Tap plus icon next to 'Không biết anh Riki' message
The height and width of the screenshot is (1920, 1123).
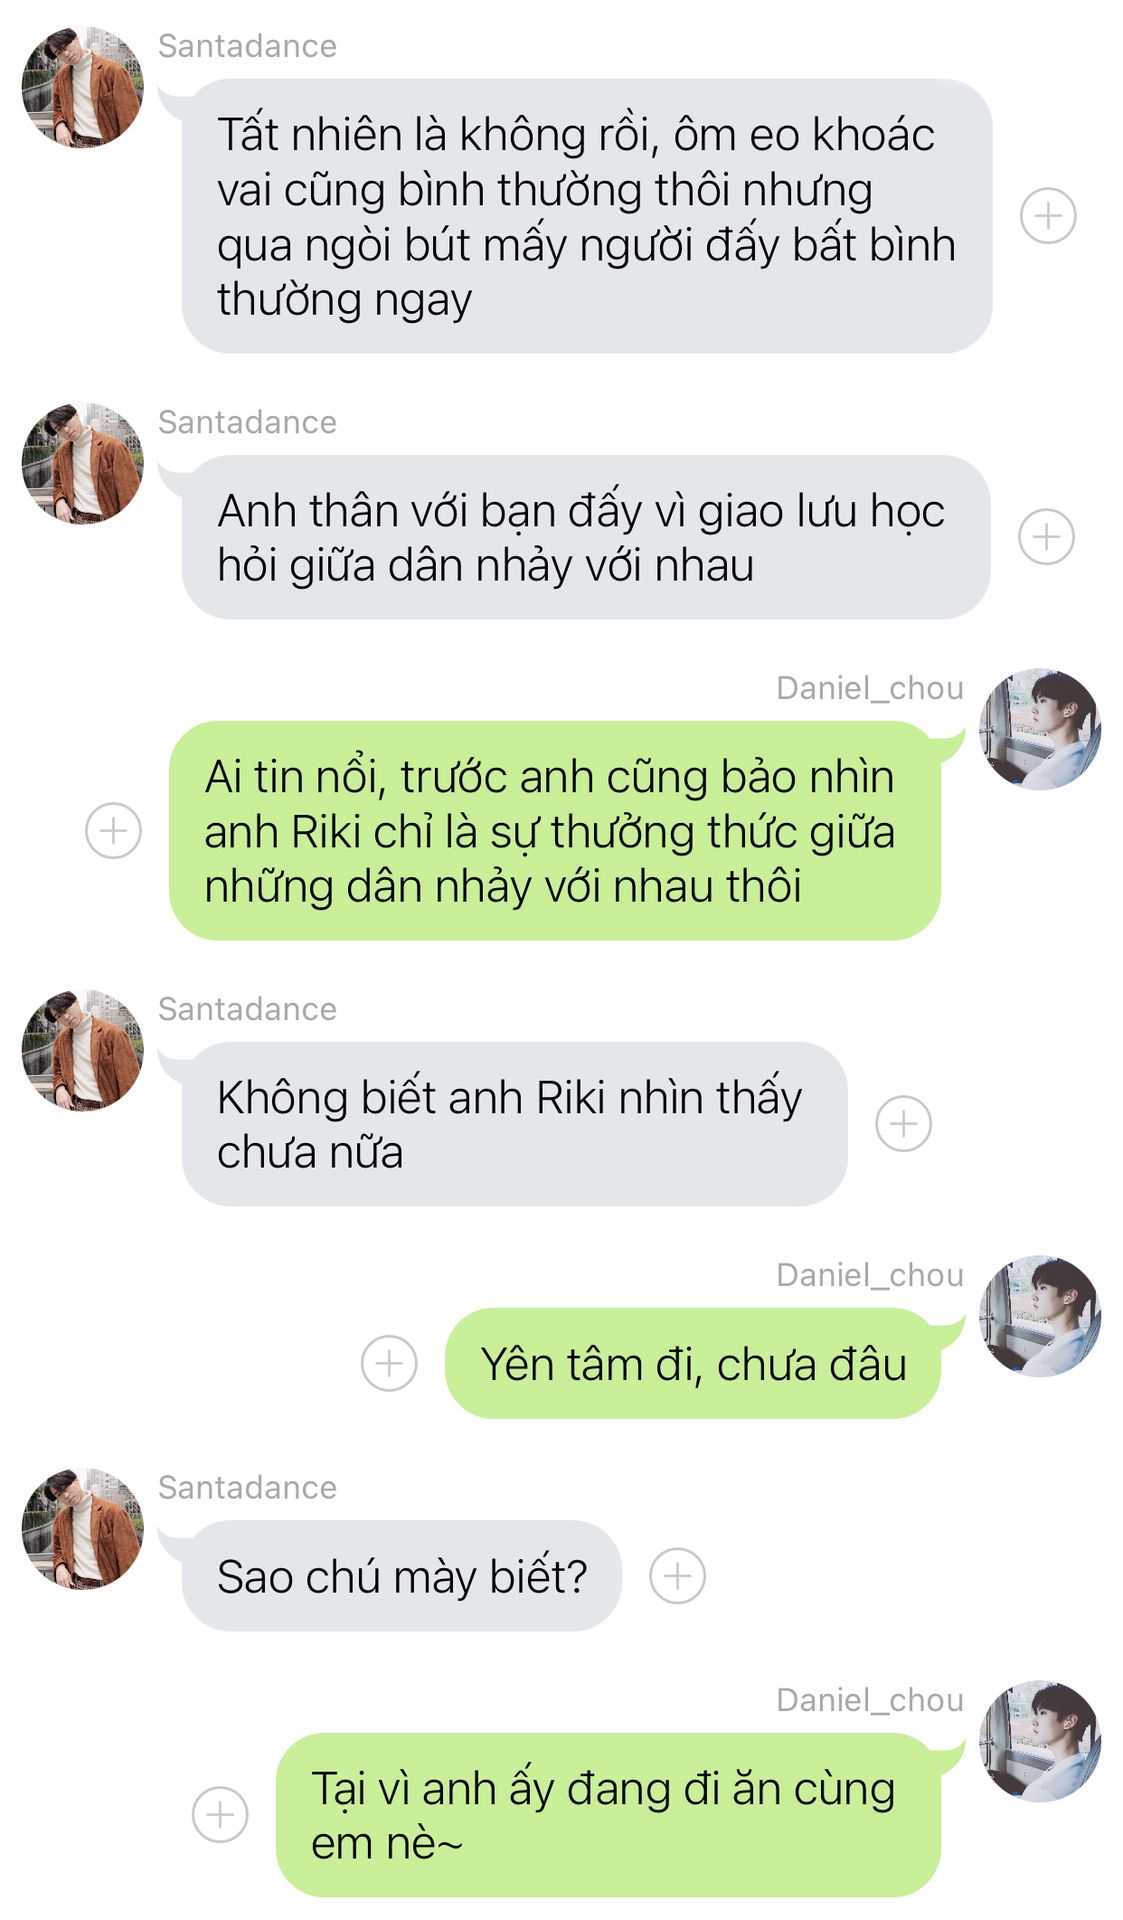click(x=903, y=1124)
